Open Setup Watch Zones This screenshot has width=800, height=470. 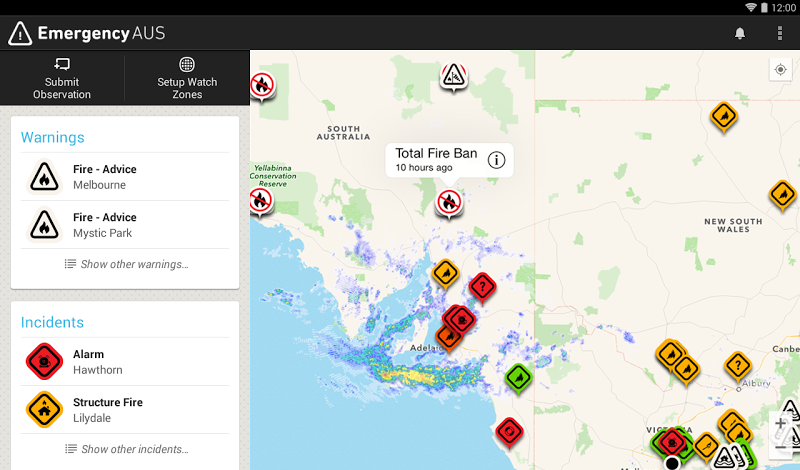tap(187, 78)
